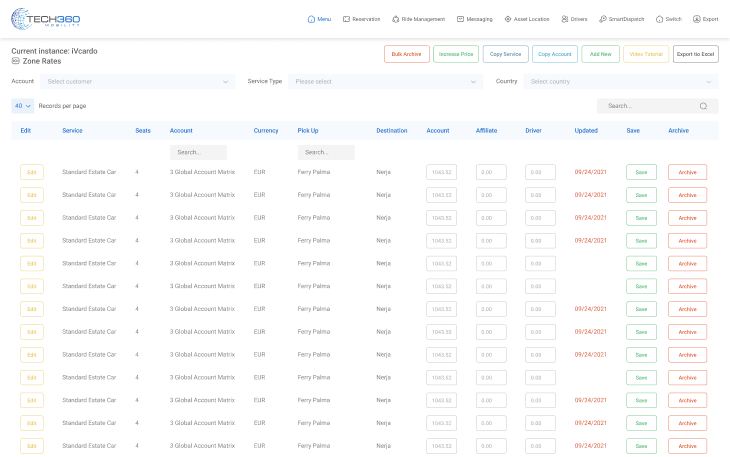Screen dimensions: 730x457
Task: Sort by the Pick Up column header
Action: 308,131
